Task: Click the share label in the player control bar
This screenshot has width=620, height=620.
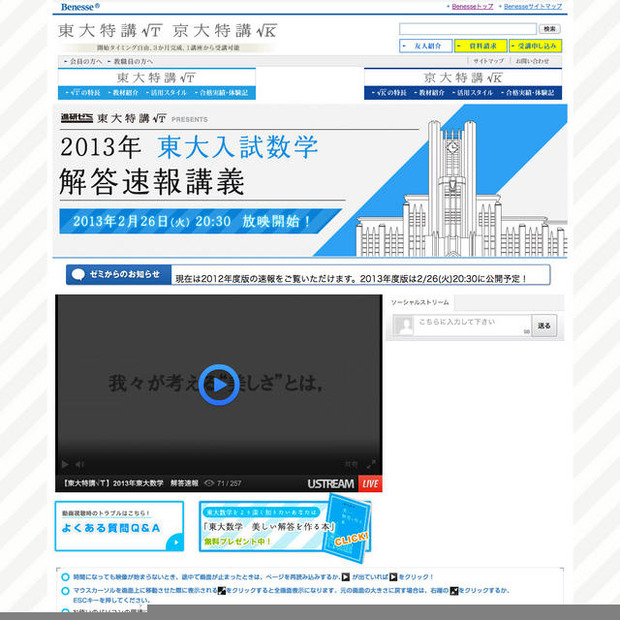Action: (x=351, y=464)
